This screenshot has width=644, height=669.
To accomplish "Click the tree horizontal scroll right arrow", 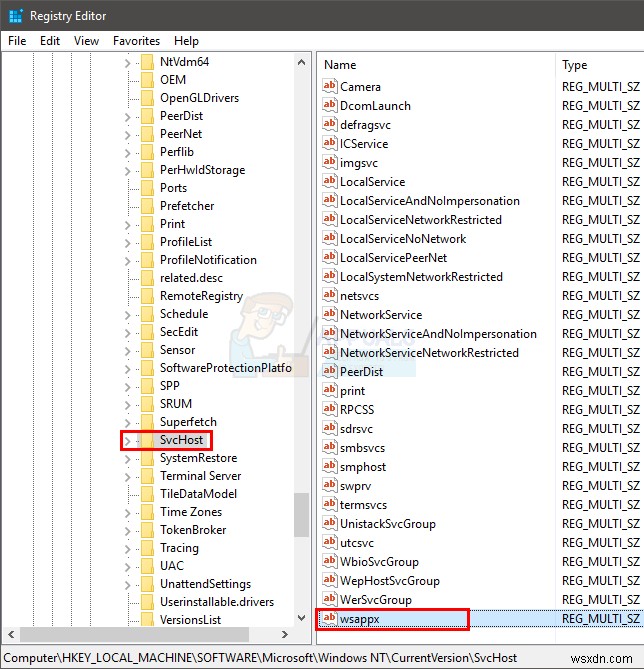I will pos(285,634).
